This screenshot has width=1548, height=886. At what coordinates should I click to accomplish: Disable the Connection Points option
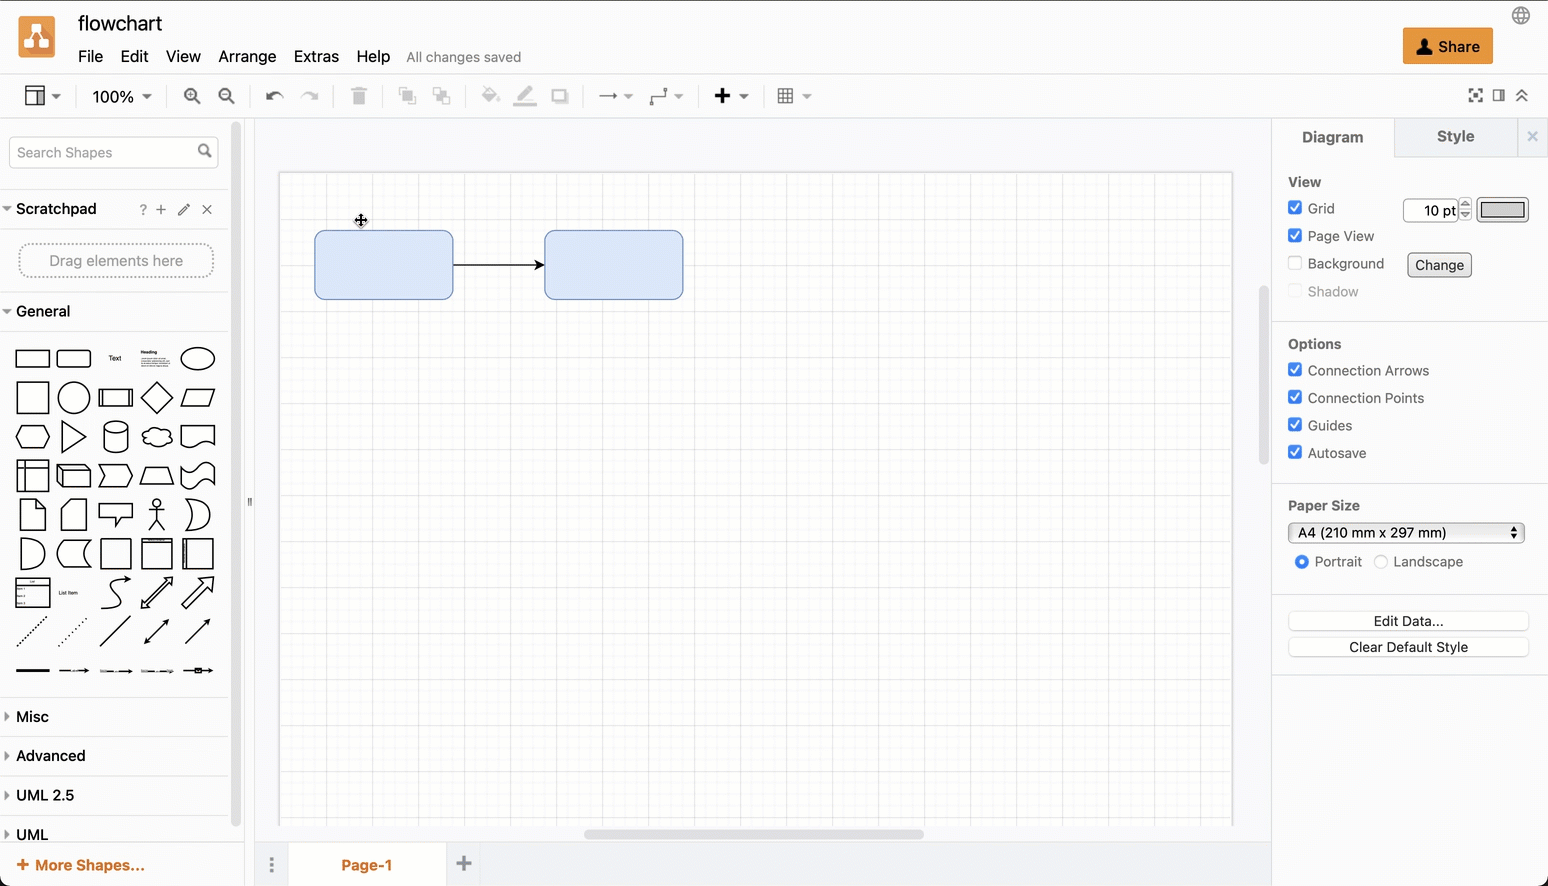point(1295,397)
